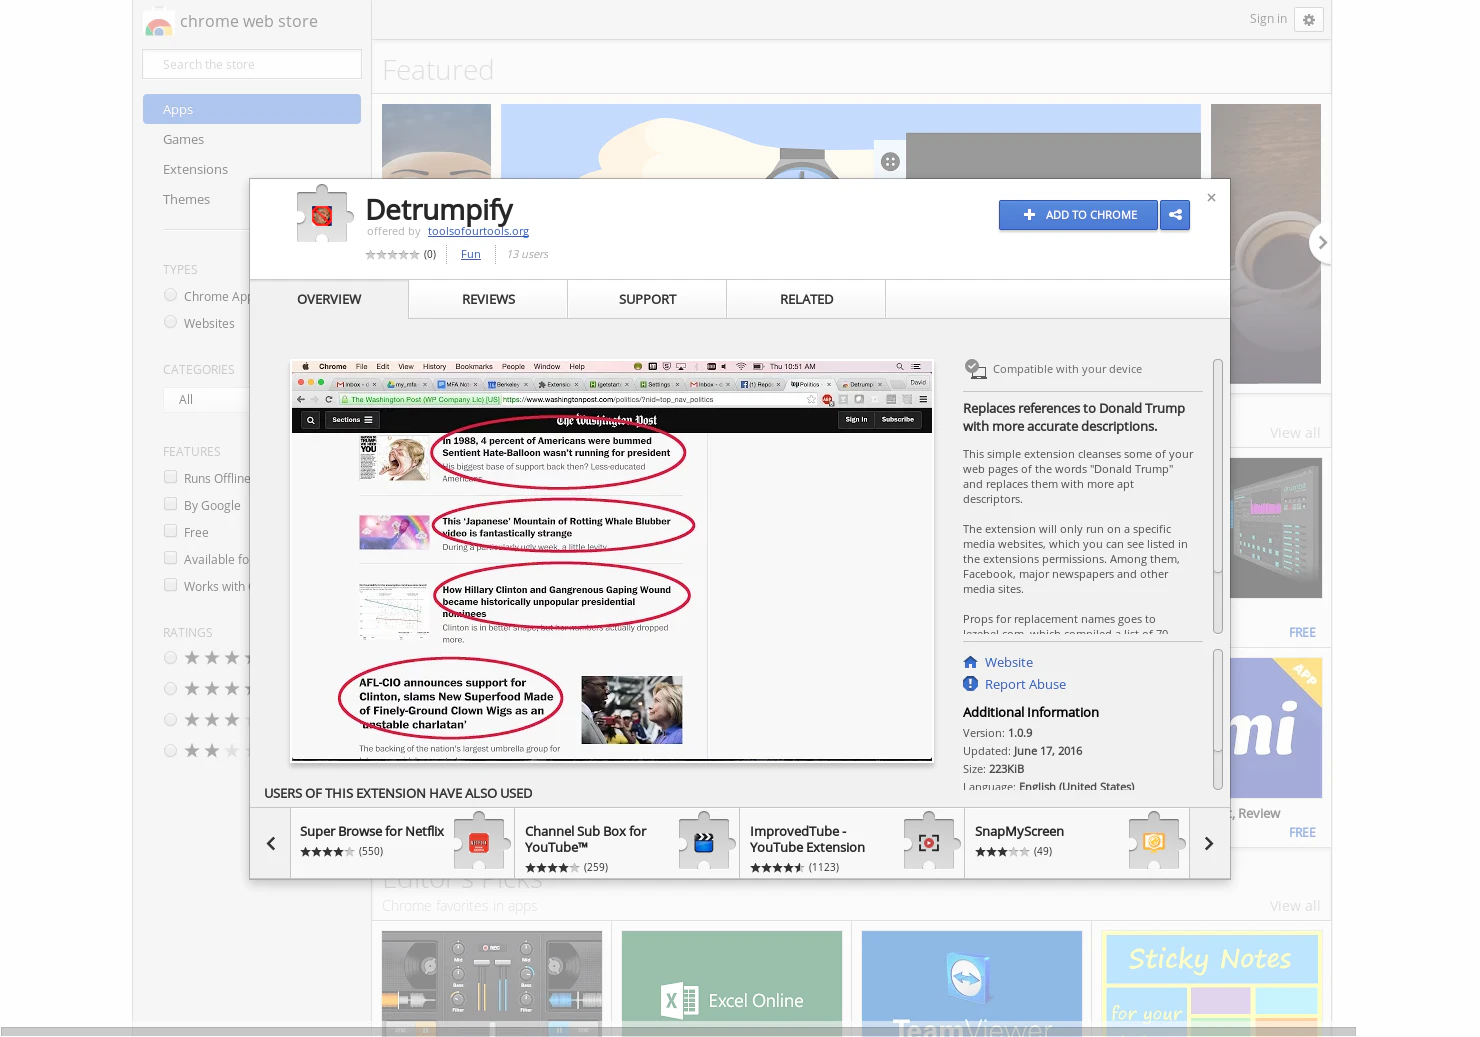
Task: Advance the featured carousel with right chevron
Action: (1321, 242)
